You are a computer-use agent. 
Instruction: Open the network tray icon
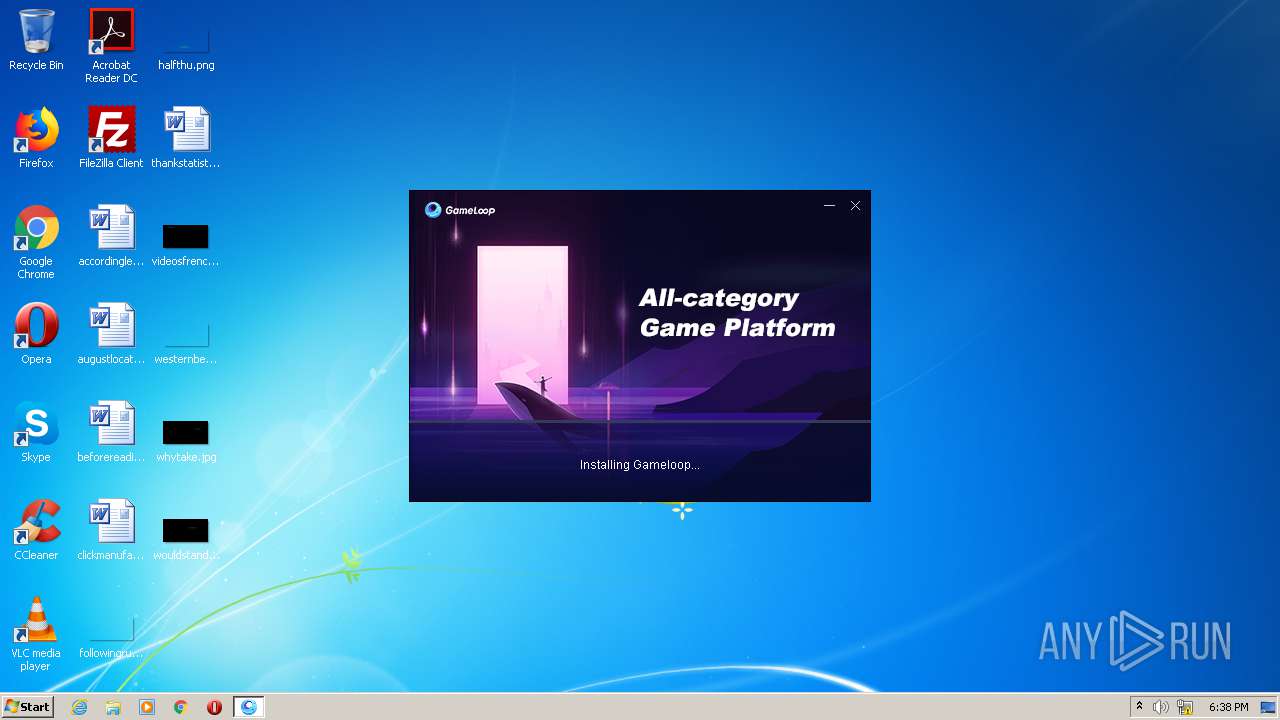pos(1185,707)
